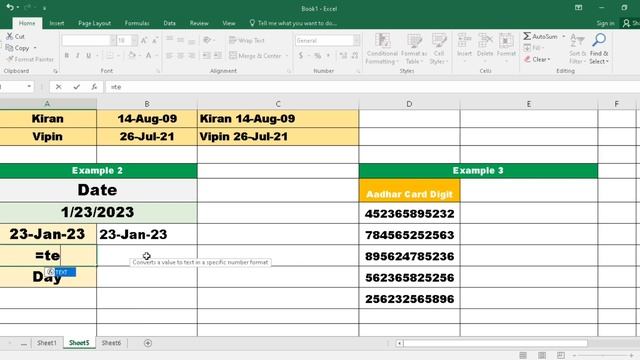
Task: Toggle Underline formatting
Action: [89, 55]
